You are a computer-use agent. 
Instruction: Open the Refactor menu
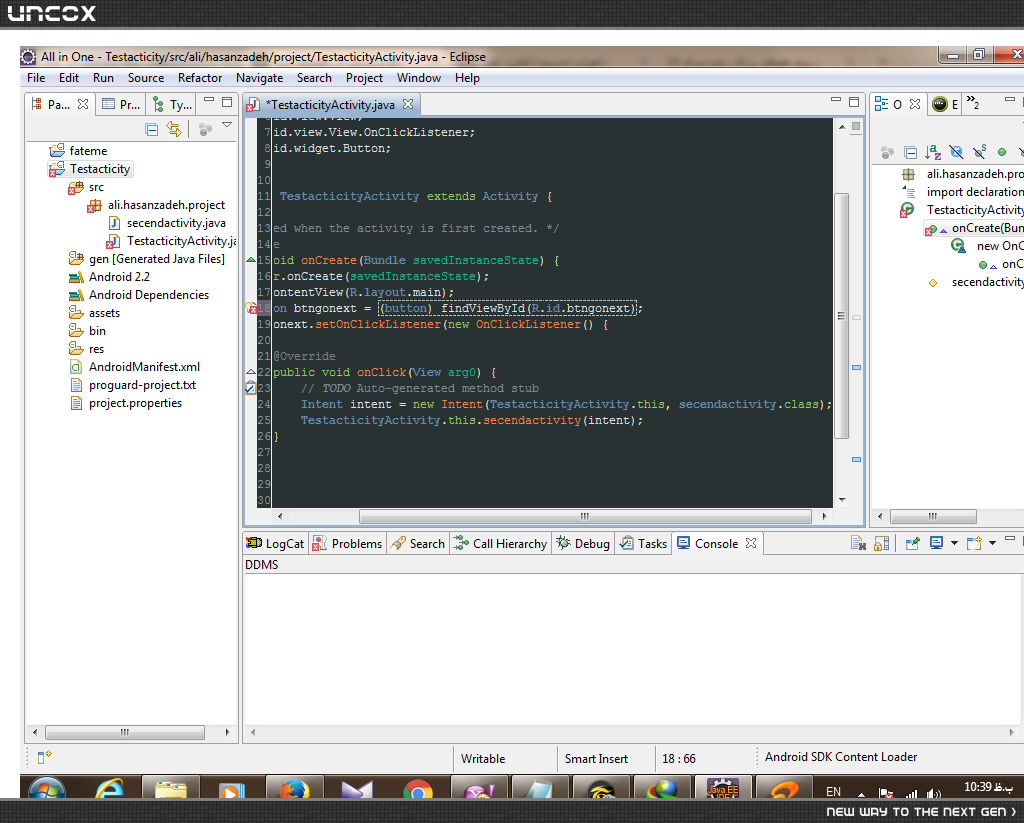pos(200,78)
